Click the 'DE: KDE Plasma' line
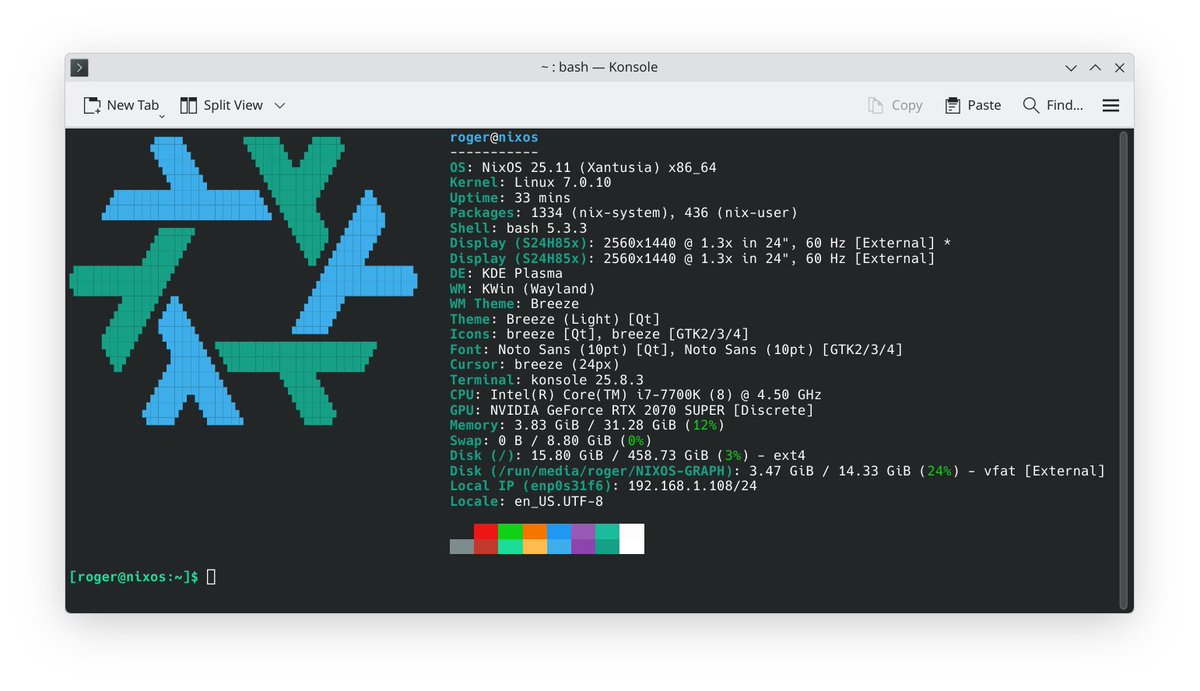 click(506, 273)
